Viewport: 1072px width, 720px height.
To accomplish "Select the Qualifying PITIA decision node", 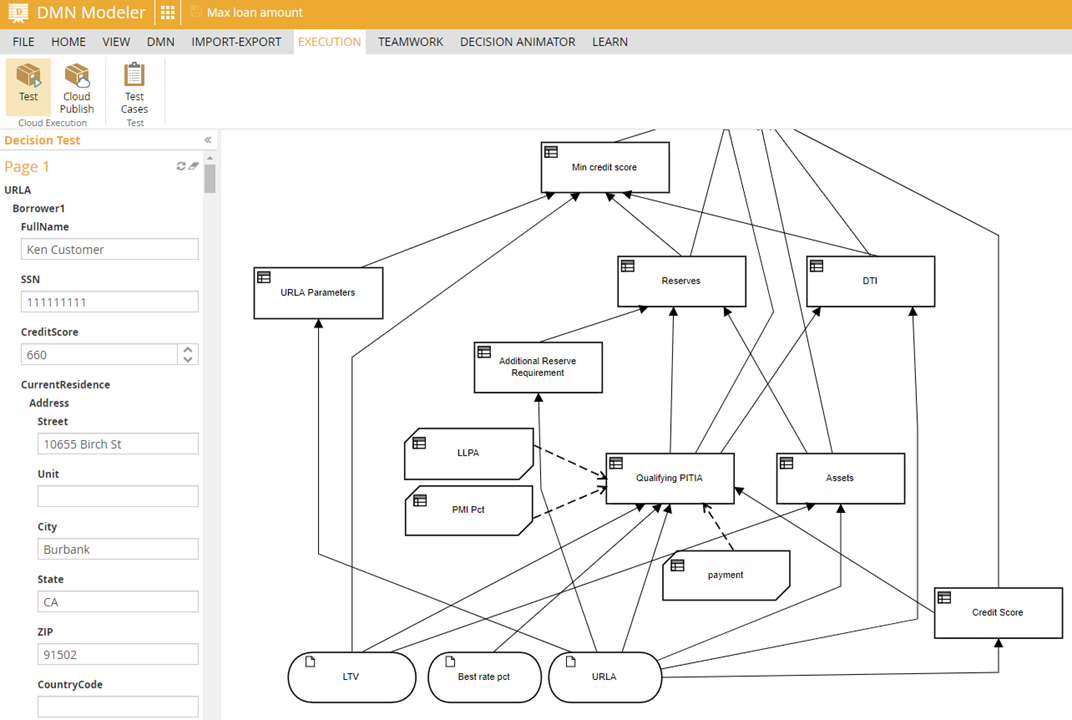I will (x=670, y=478).
